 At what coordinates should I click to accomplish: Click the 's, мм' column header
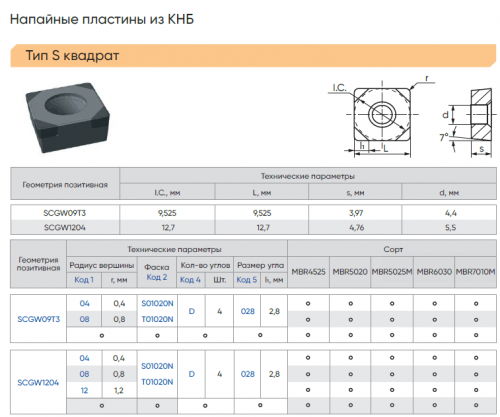355,193
